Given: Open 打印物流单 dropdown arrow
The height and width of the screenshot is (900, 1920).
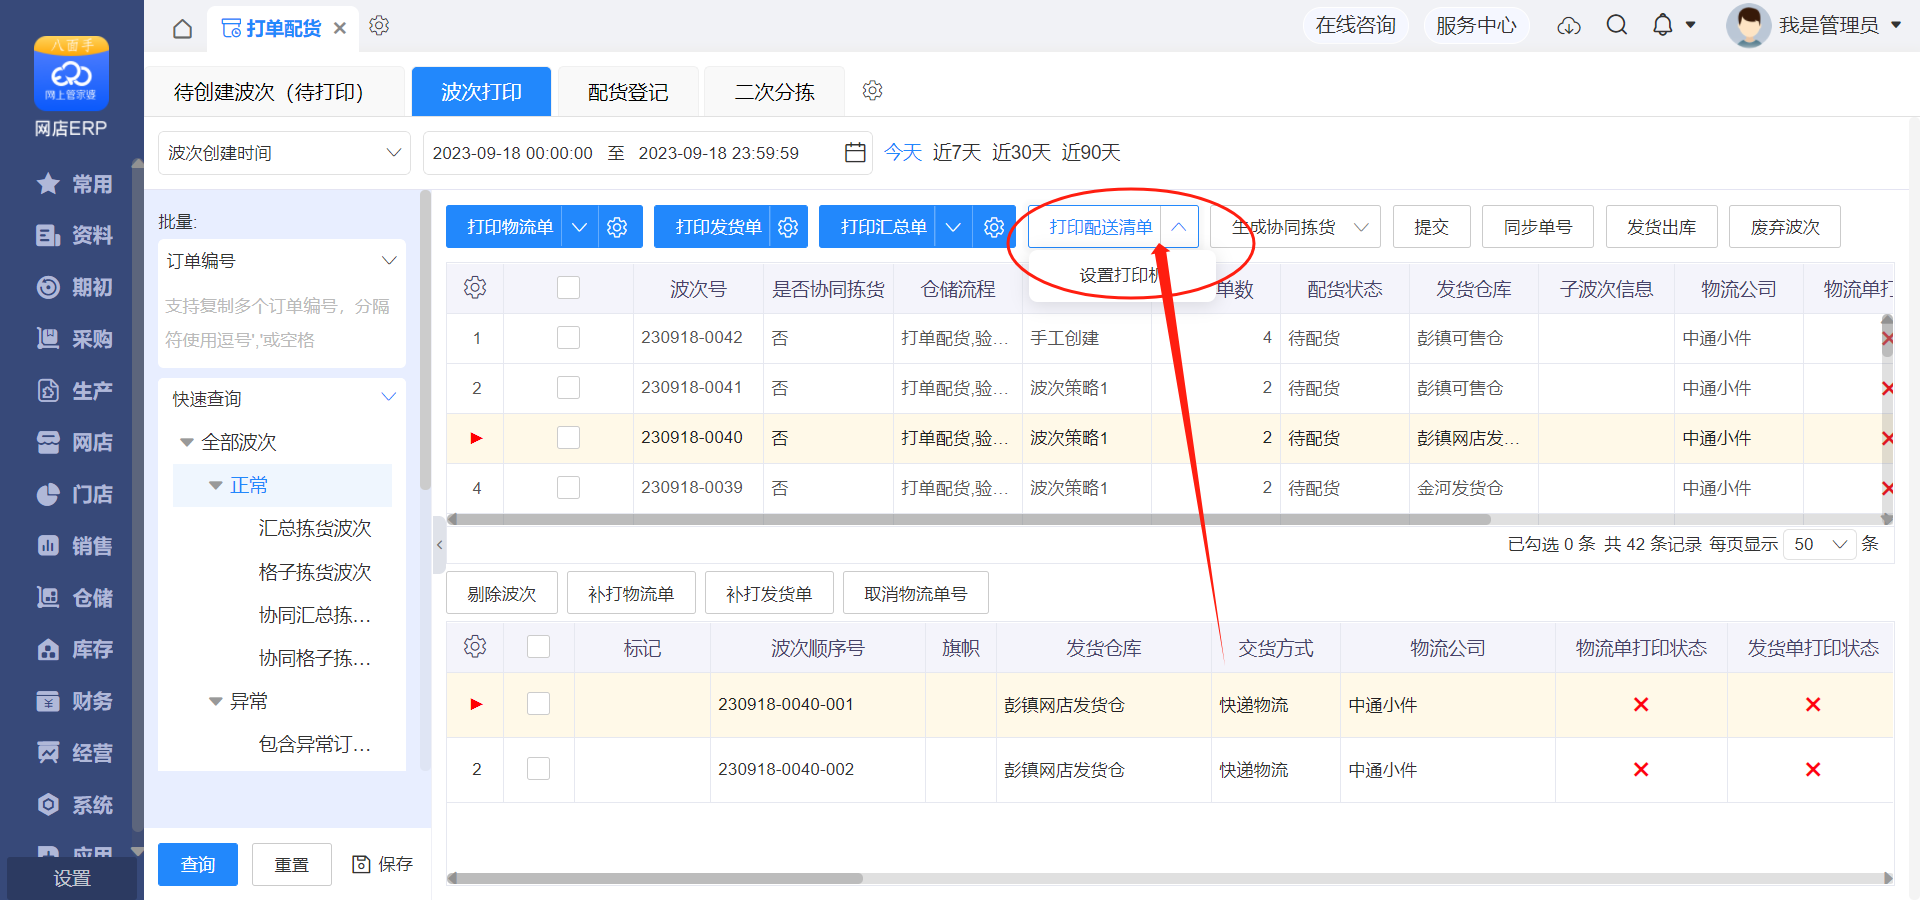Looking at the screenshot, I should pyautogui.click(x=579, y=227).
